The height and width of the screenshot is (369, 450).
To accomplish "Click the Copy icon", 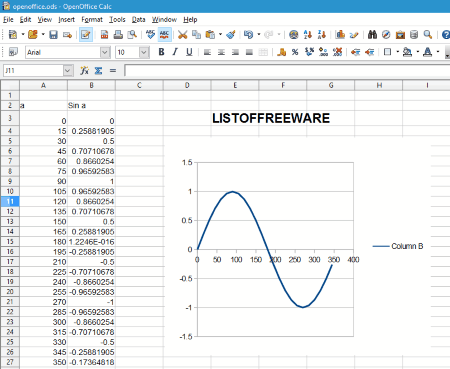I will (196, 34).
